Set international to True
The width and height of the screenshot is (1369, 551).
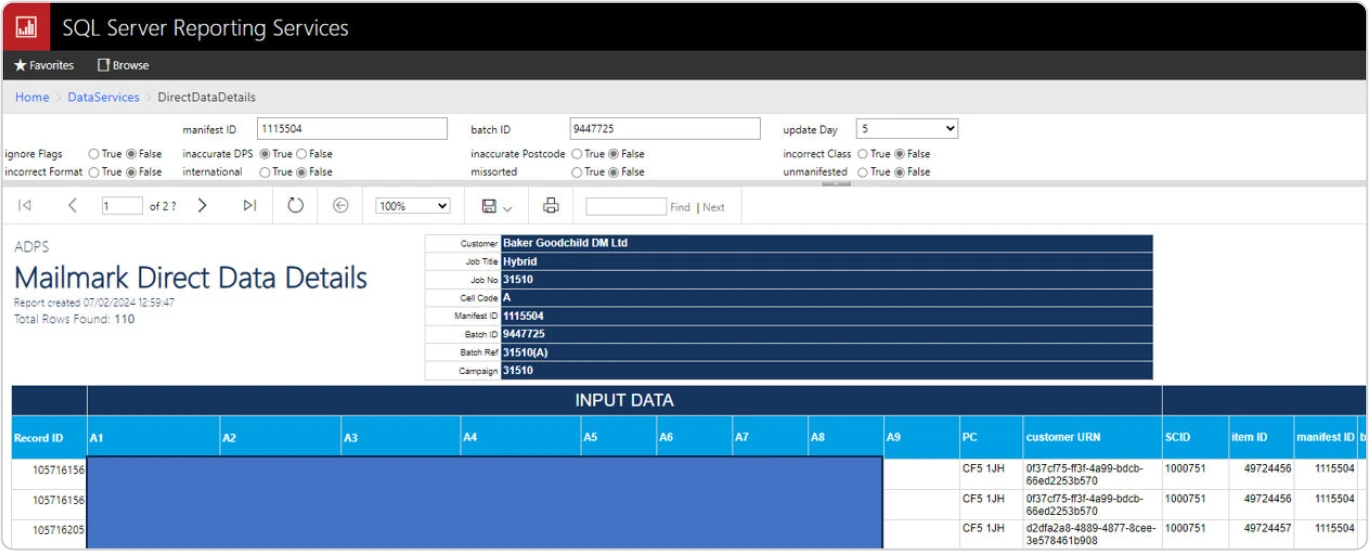tap(265, 172)
